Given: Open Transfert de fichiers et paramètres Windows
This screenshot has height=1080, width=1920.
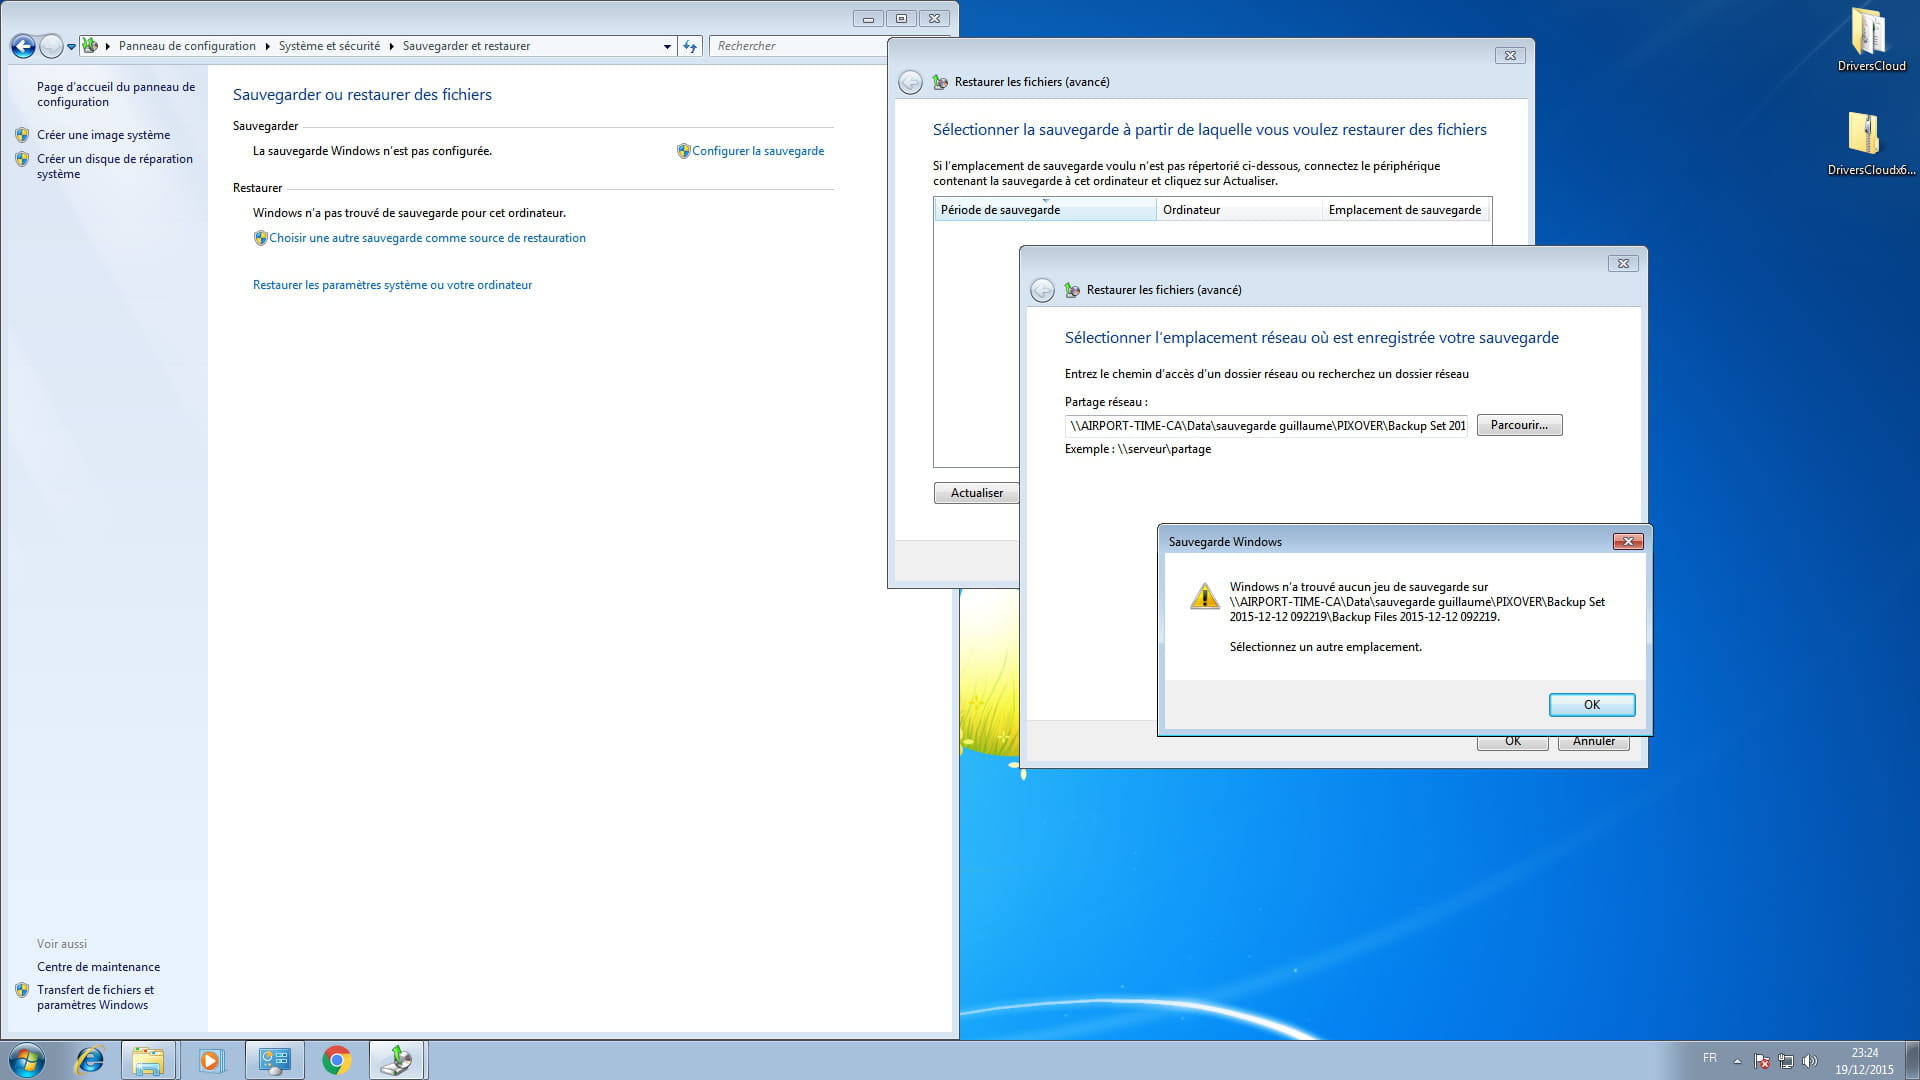Looking at the screenshot, I should click(95, 997).
